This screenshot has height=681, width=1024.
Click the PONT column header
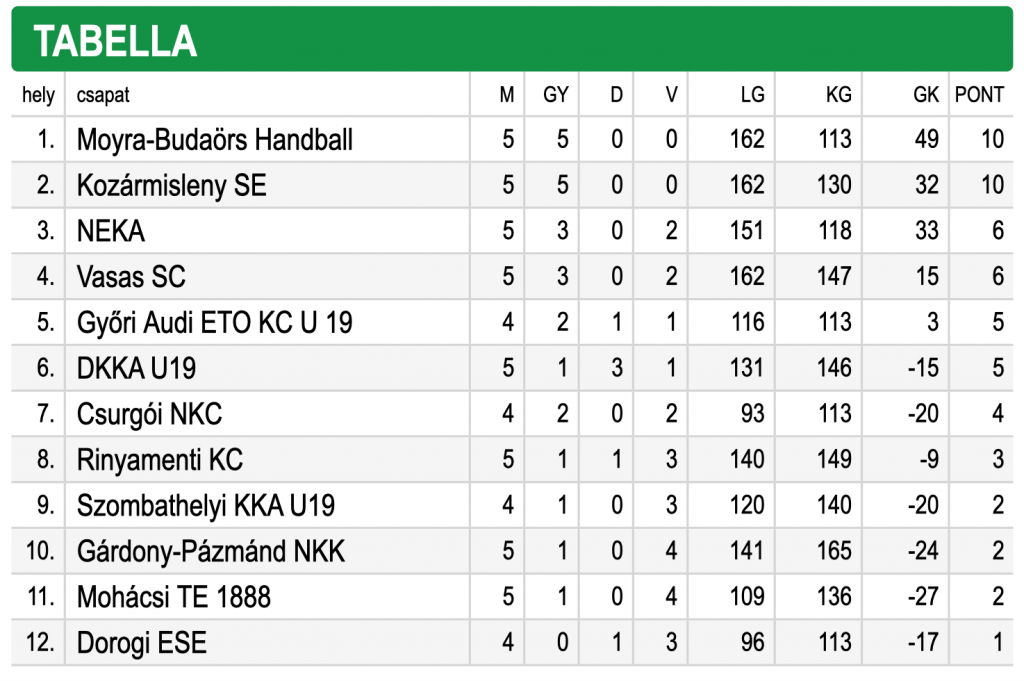[978, 95]
